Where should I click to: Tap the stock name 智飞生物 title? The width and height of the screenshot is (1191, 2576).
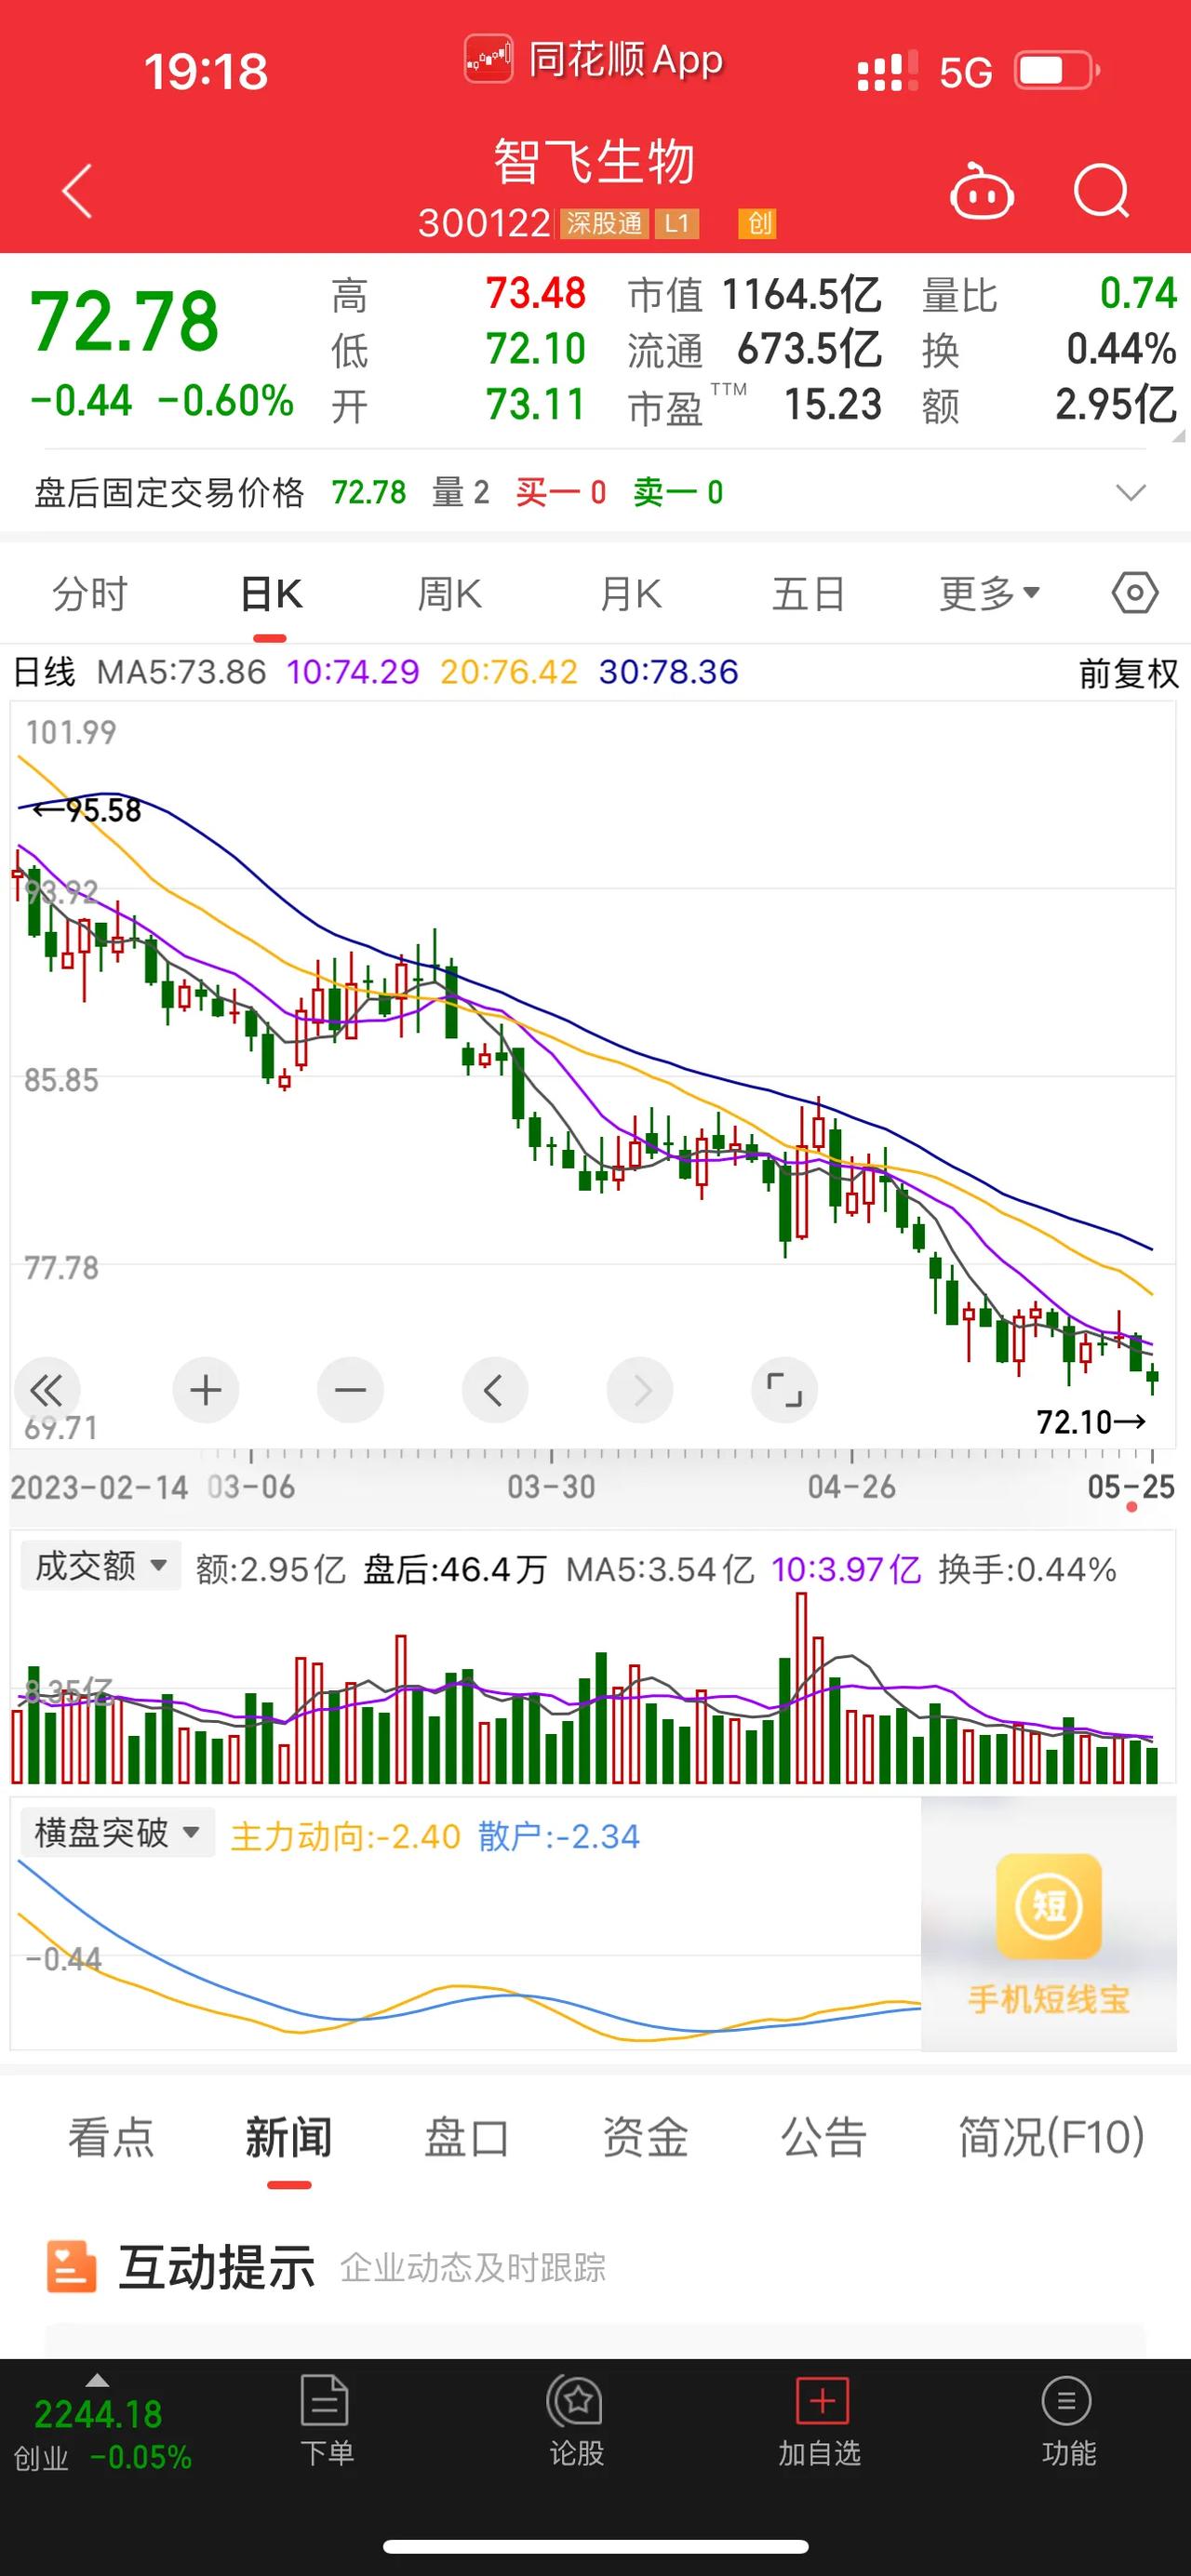[x=595, y=162]
